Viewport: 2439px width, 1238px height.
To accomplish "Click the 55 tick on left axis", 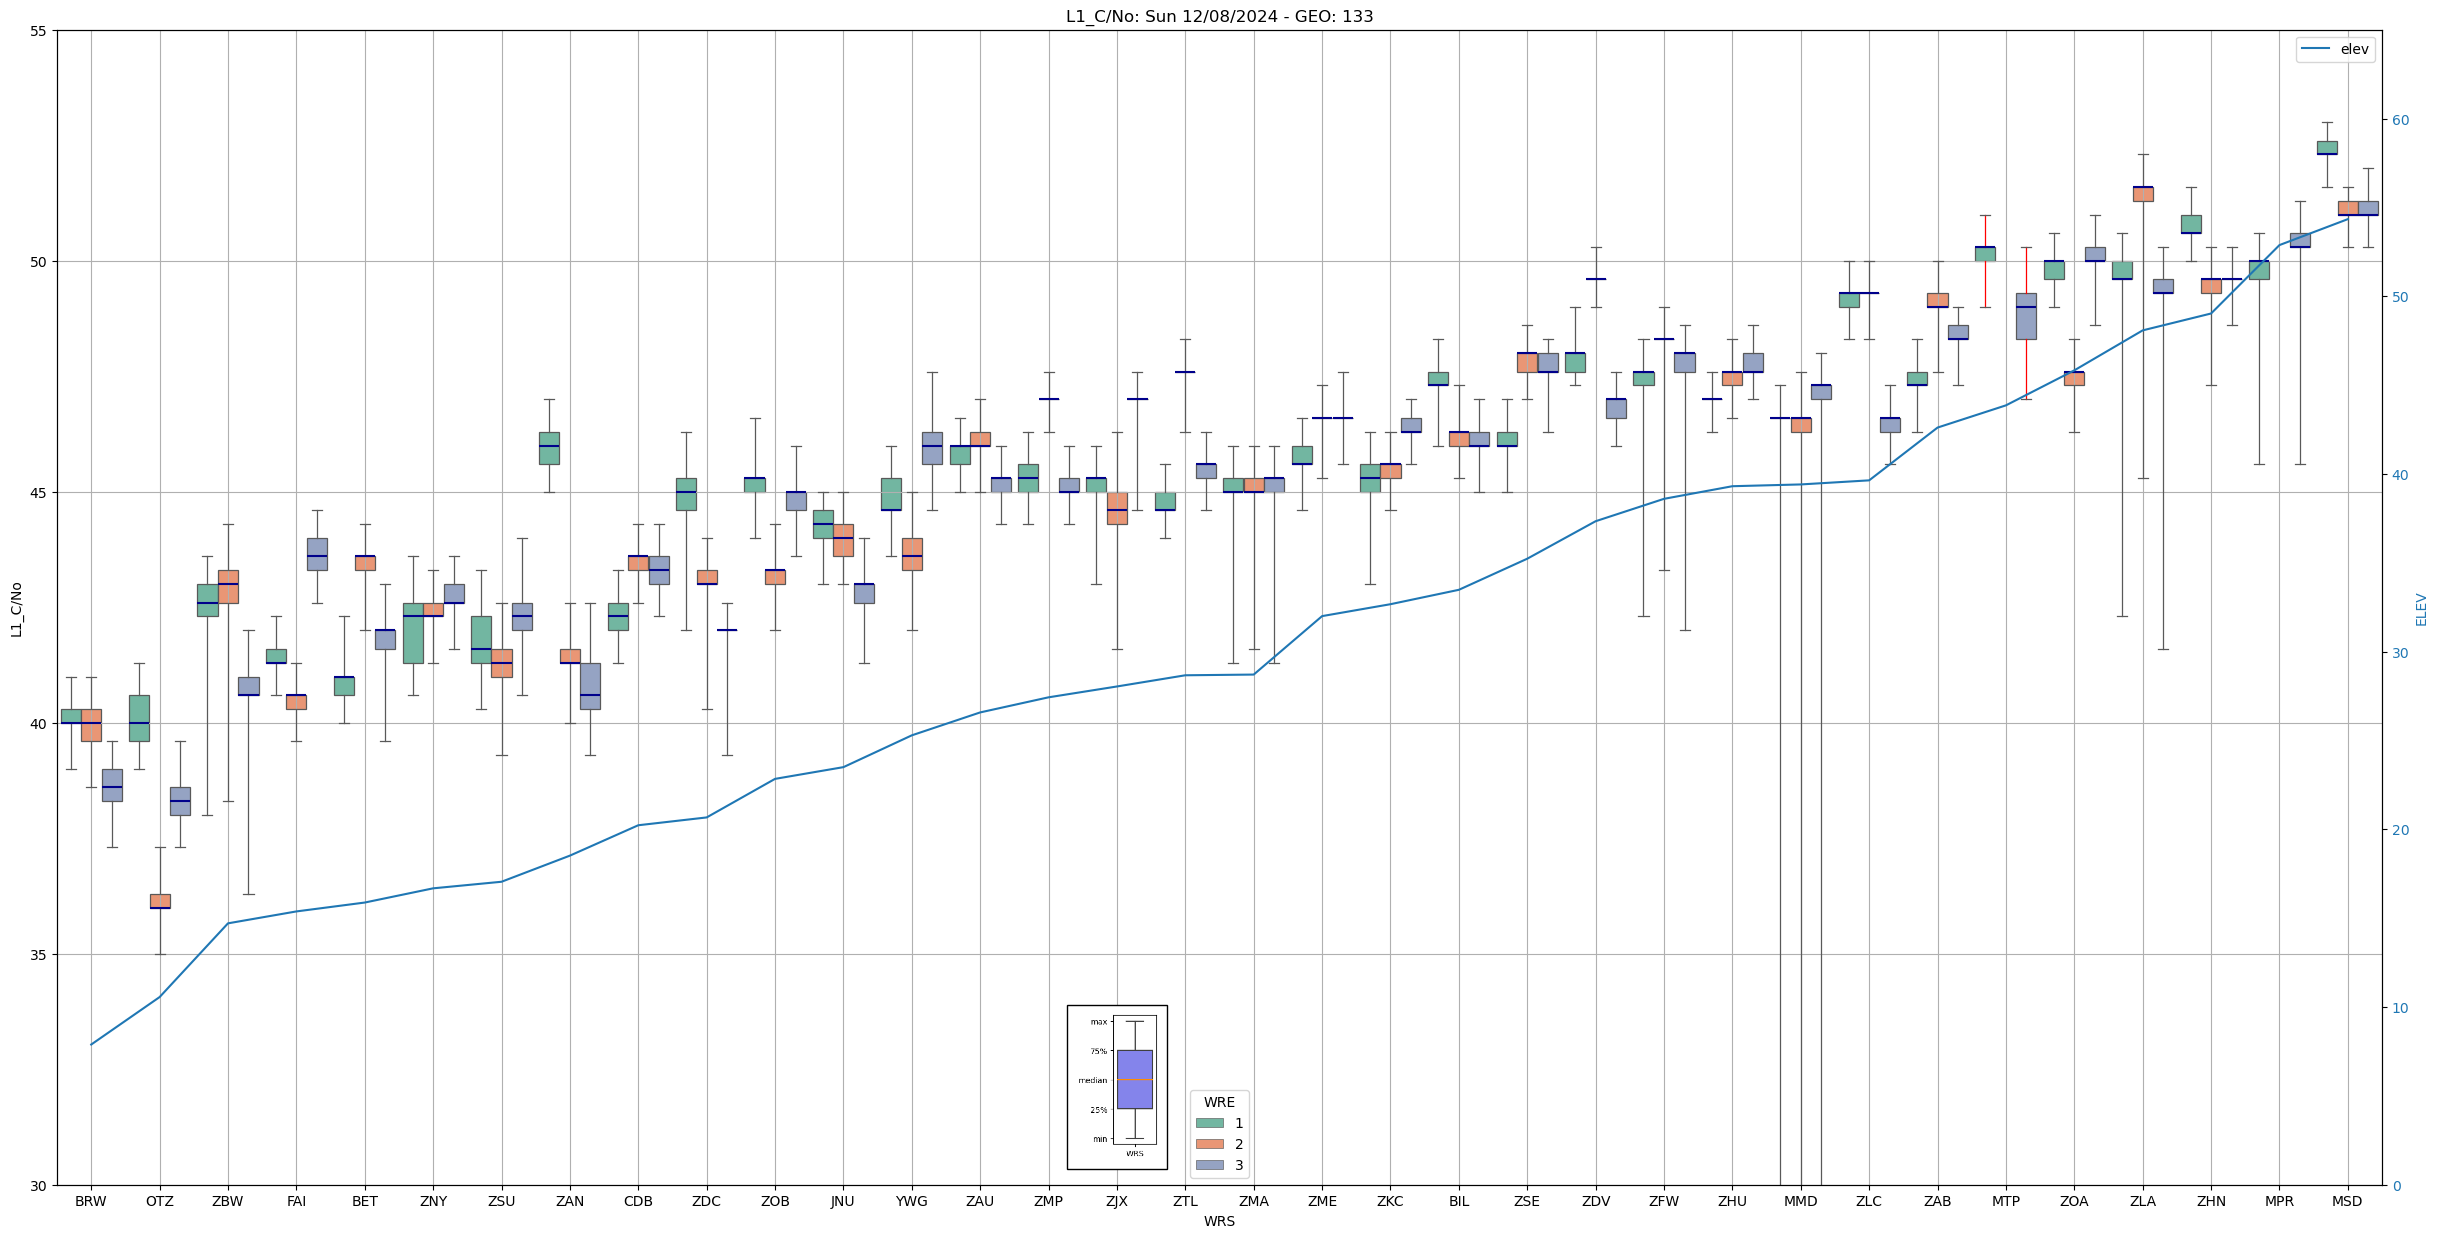I will [39, 31].
